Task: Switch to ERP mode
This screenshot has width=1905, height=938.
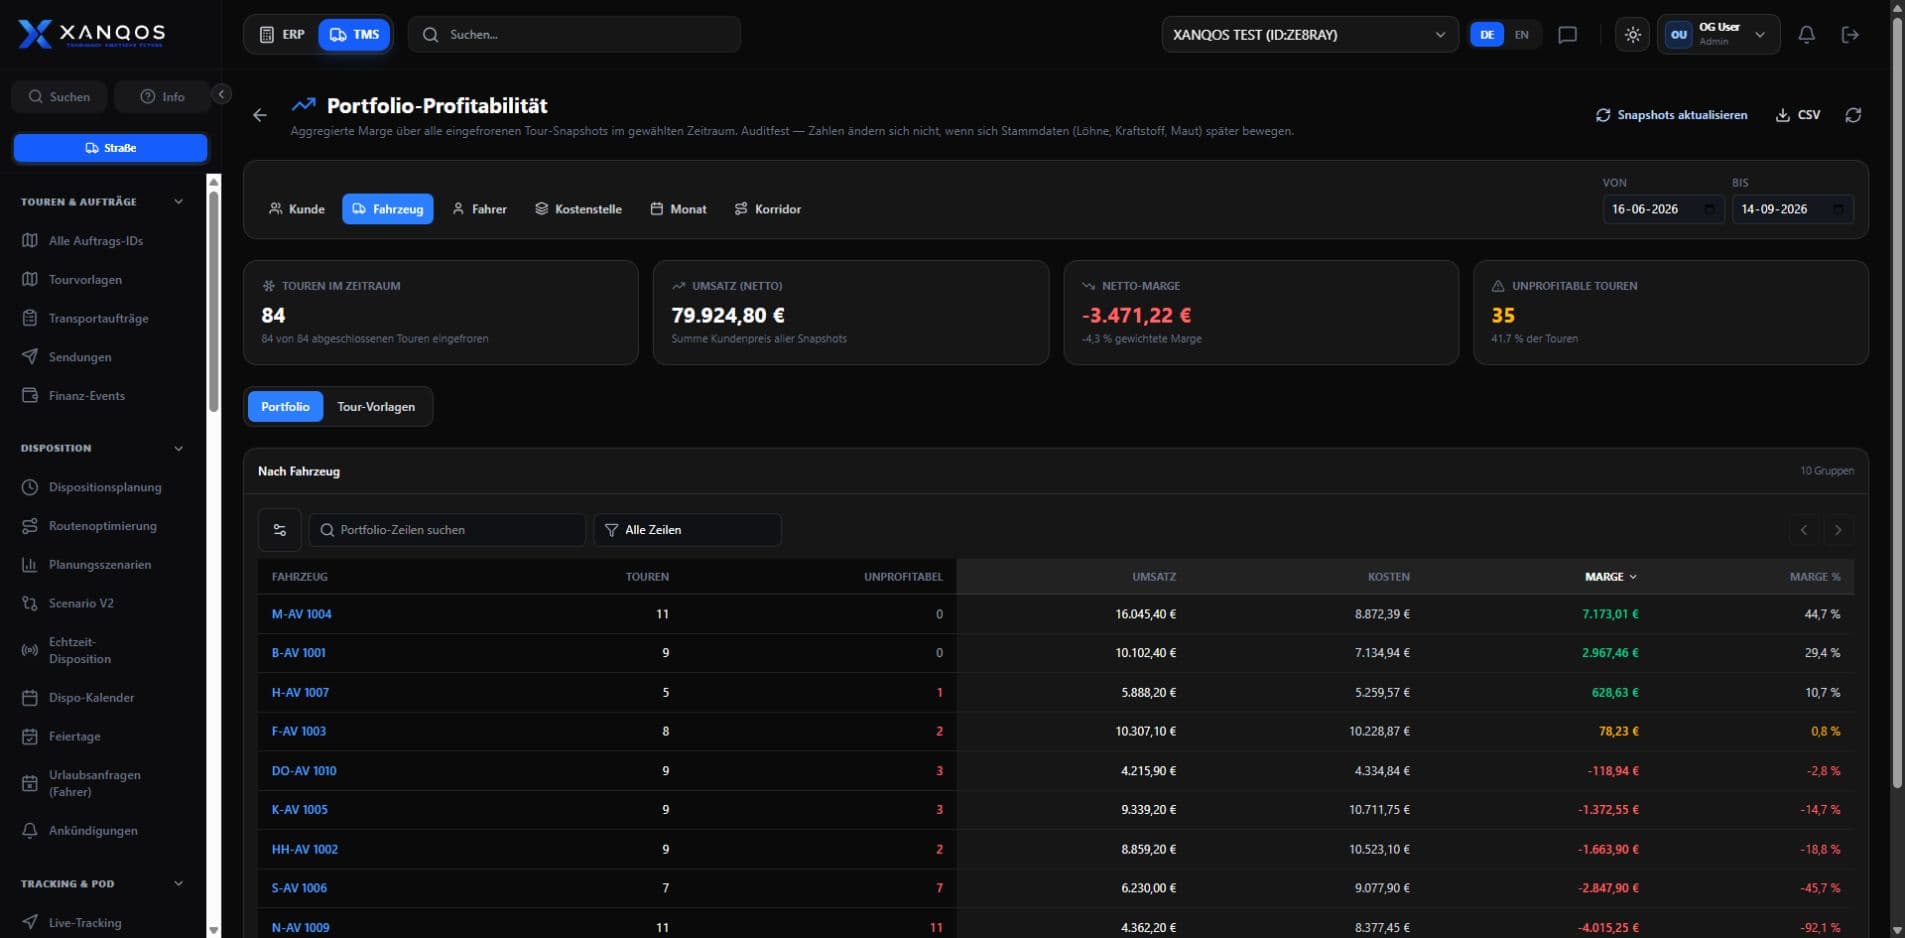Action: 282,34
